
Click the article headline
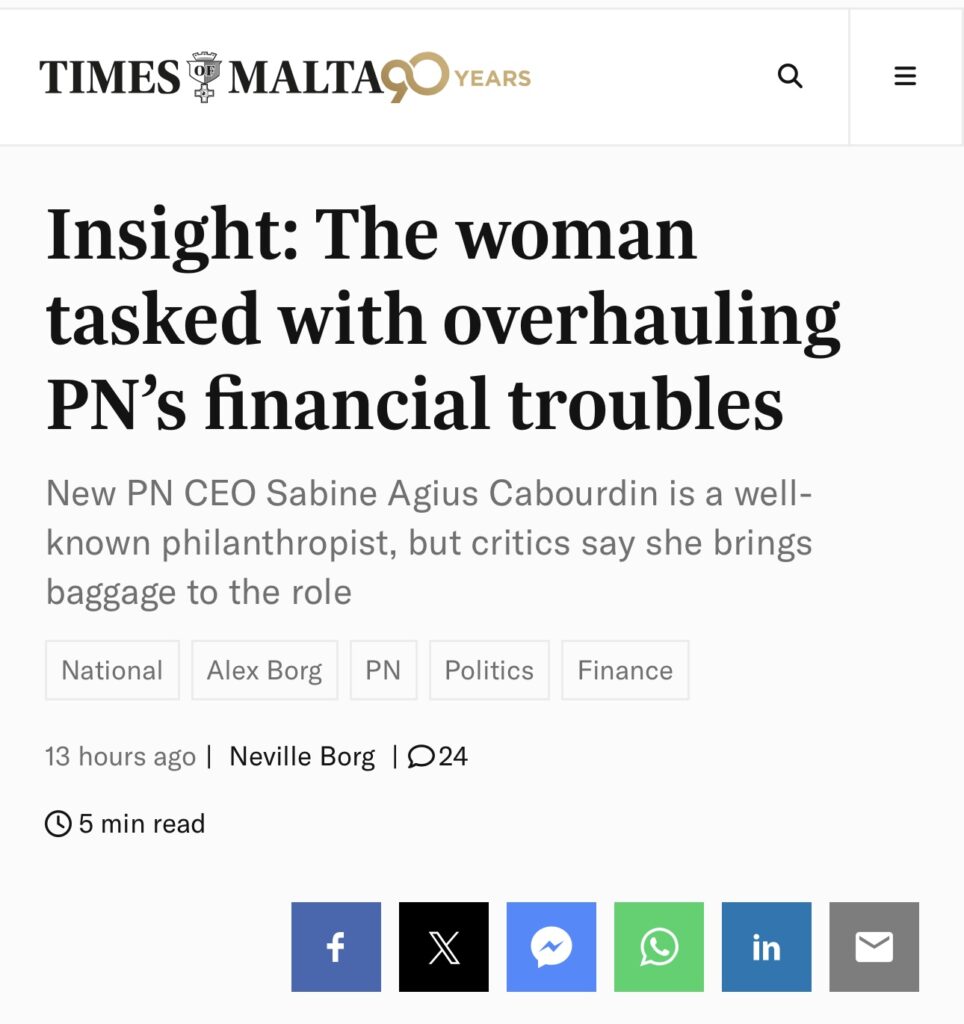pos(440,319)
